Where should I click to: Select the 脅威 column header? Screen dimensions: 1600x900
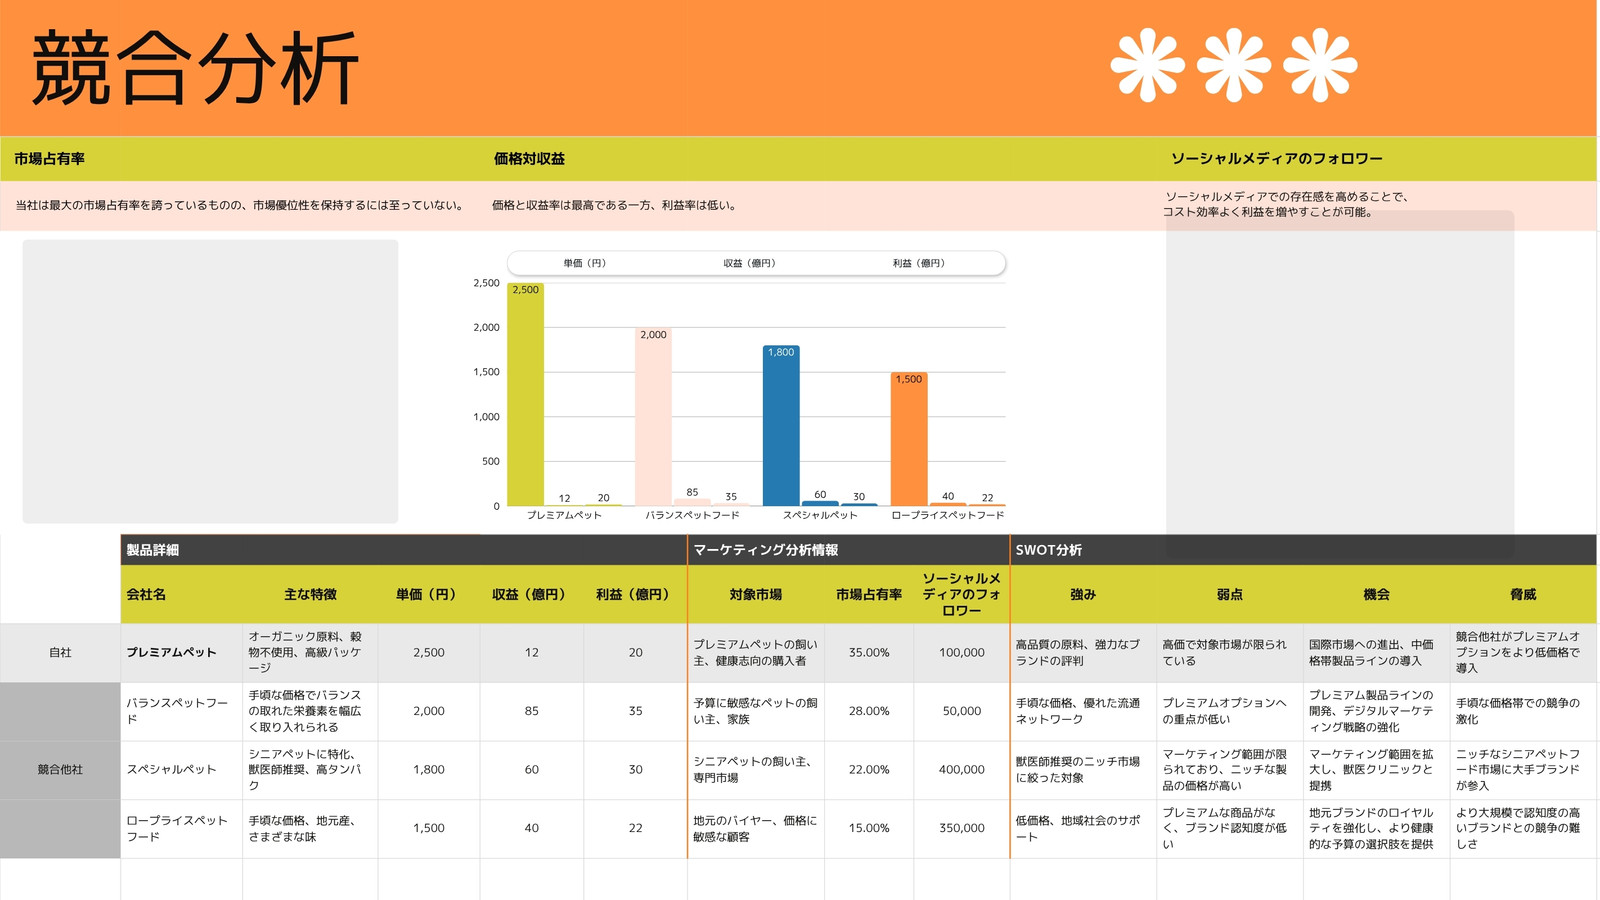point(1522,594)
